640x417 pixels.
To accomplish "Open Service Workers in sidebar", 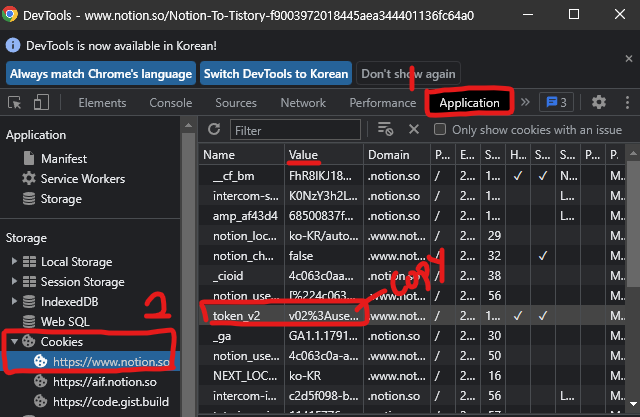I will pos(83,178).
